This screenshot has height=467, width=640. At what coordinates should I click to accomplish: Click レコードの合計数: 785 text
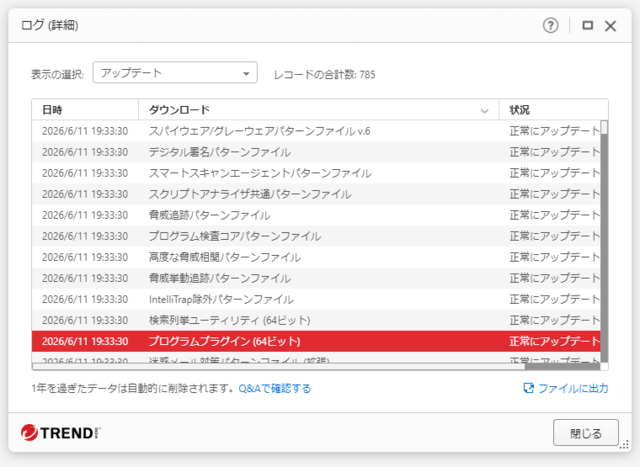(x=324, y=75)
